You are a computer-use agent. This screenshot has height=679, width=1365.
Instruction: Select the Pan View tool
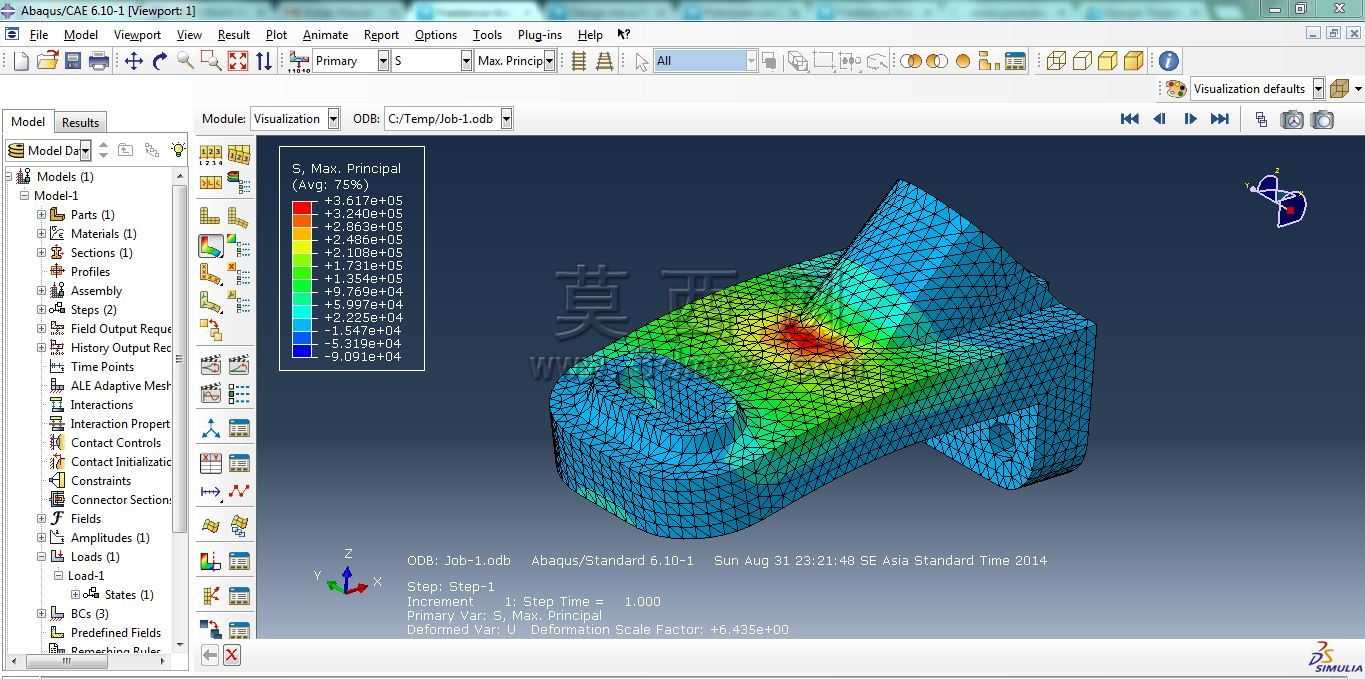[x=134, y=61]
